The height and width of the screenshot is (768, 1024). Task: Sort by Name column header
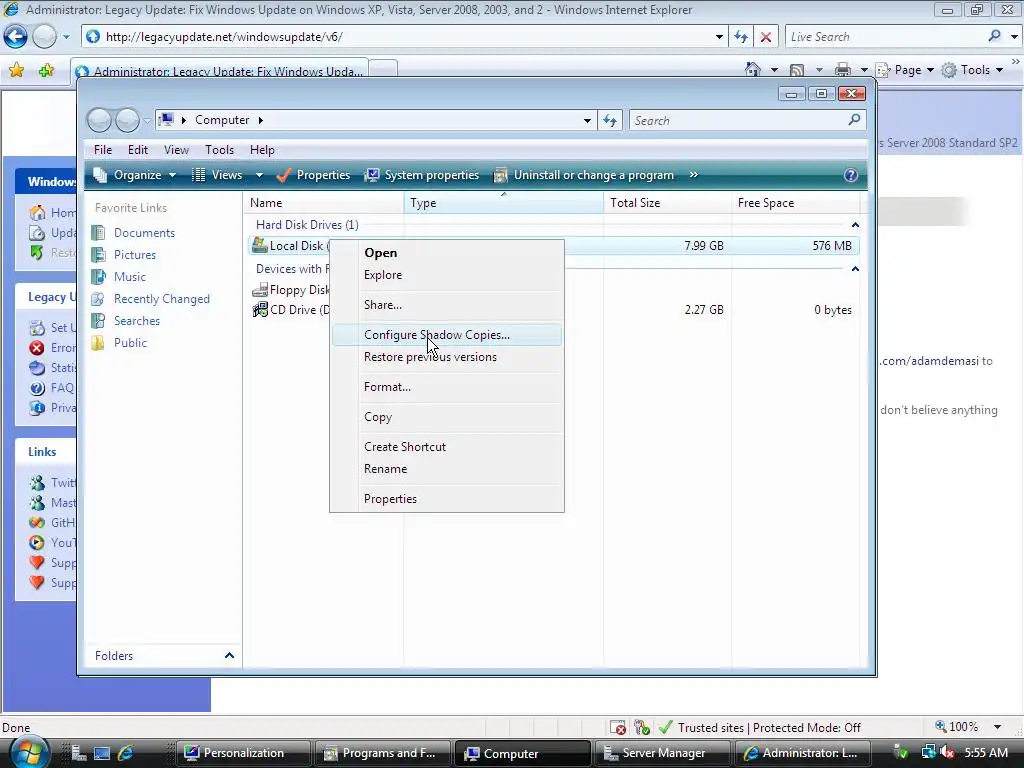[325, 203]
